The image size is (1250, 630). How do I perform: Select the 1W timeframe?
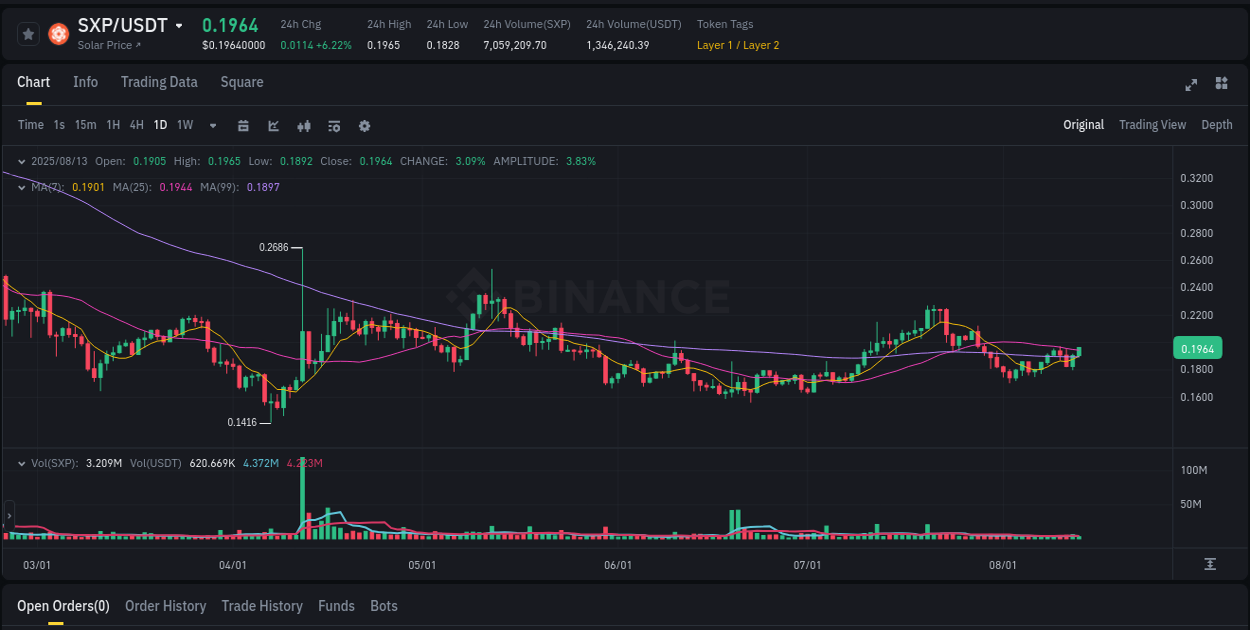184,125
